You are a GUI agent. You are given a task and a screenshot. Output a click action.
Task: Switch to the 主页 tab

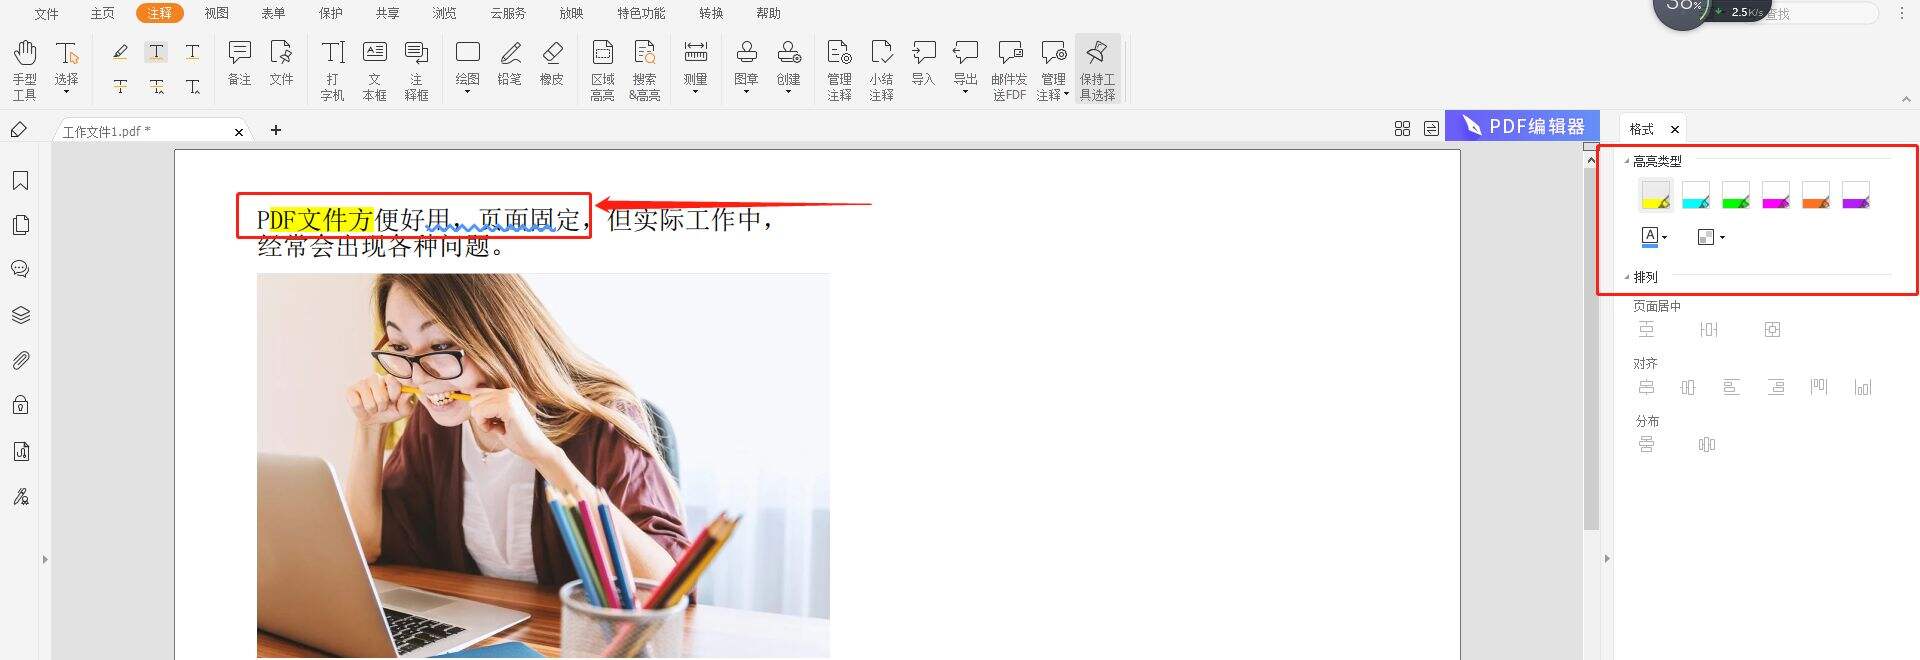tap(103, 13)
